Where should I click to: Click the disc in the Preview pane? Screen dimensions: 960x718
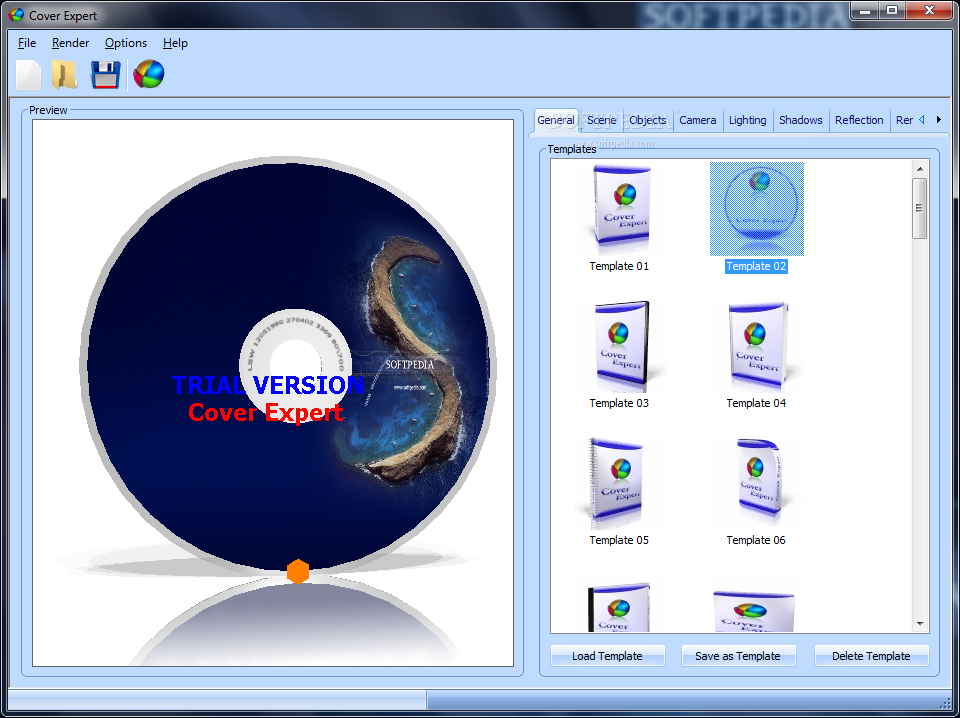point(288,366)
